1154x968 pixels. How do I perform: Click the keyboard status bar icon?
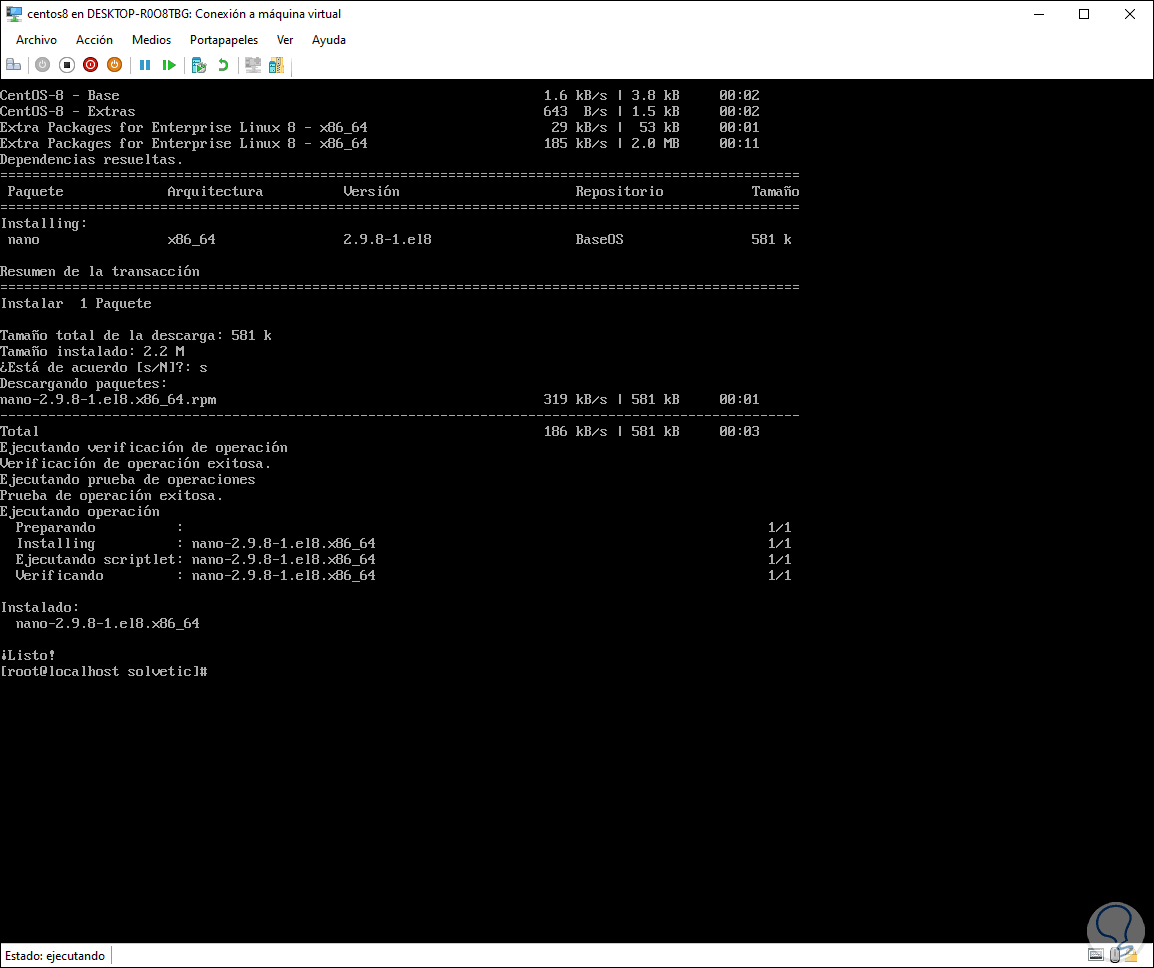(x=1096, y=955)
